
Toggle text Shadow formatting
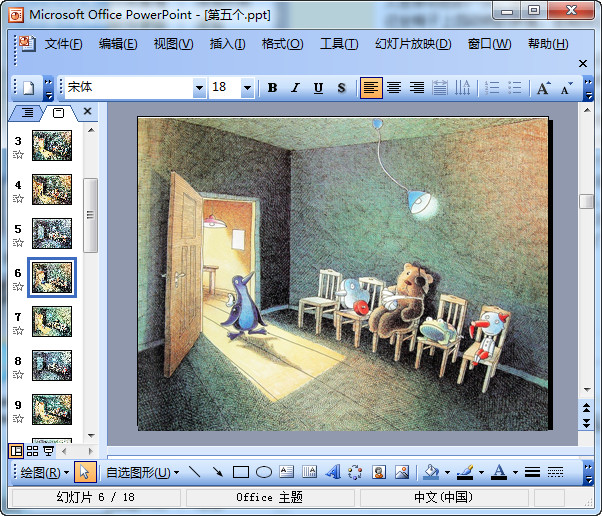(x=341, y=88)
